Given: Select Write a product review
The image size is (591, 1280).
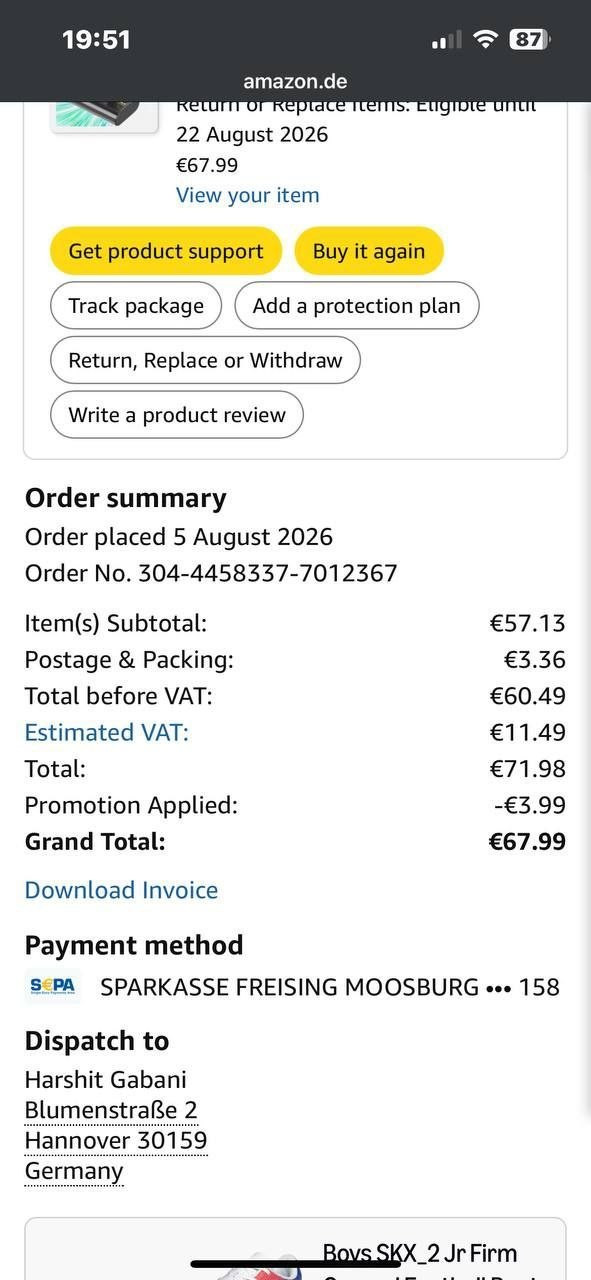Looking at the screenshot, I should [x=177, y=415].
